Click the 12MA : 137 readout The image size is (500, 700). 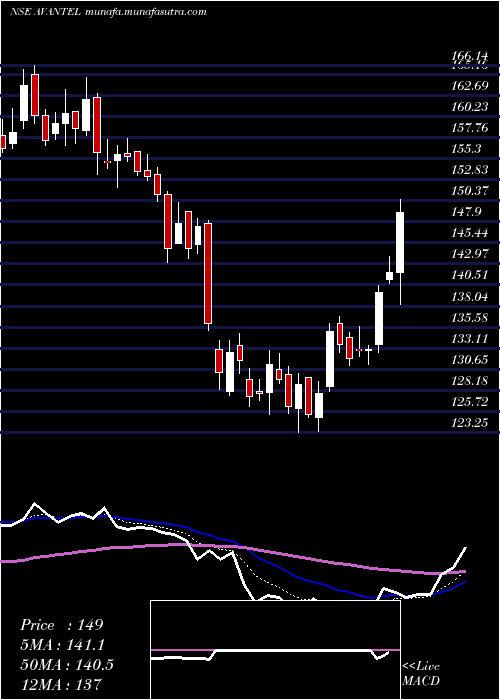coord(61,684)
